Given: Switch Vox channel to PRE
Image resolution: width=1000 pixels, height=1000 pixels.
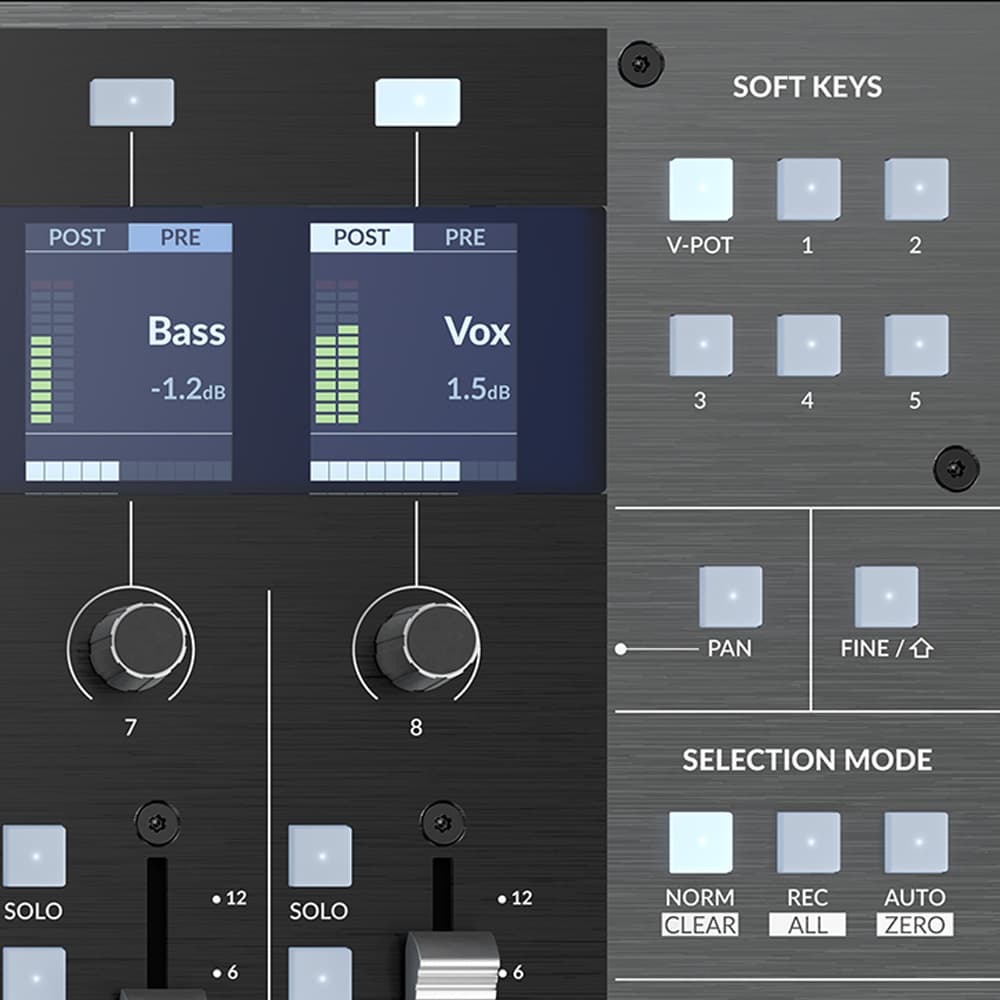Looking at the screenshot, I should tap(466, 237).
